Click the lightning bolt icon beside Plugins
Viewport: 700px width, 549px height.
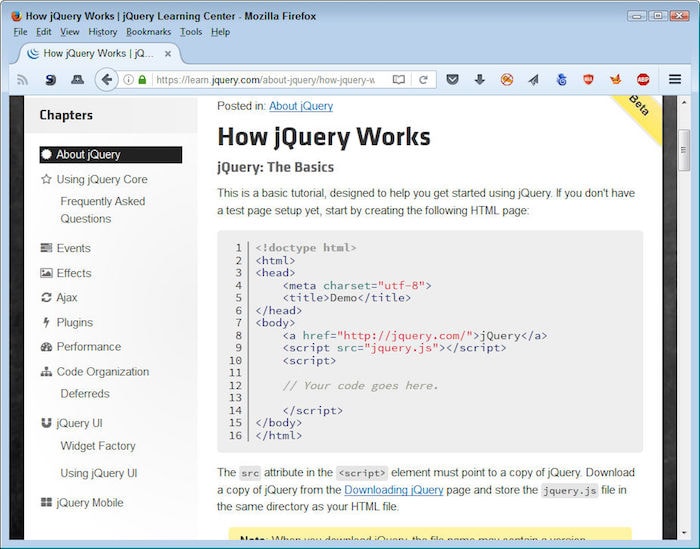tap(46, 322)
